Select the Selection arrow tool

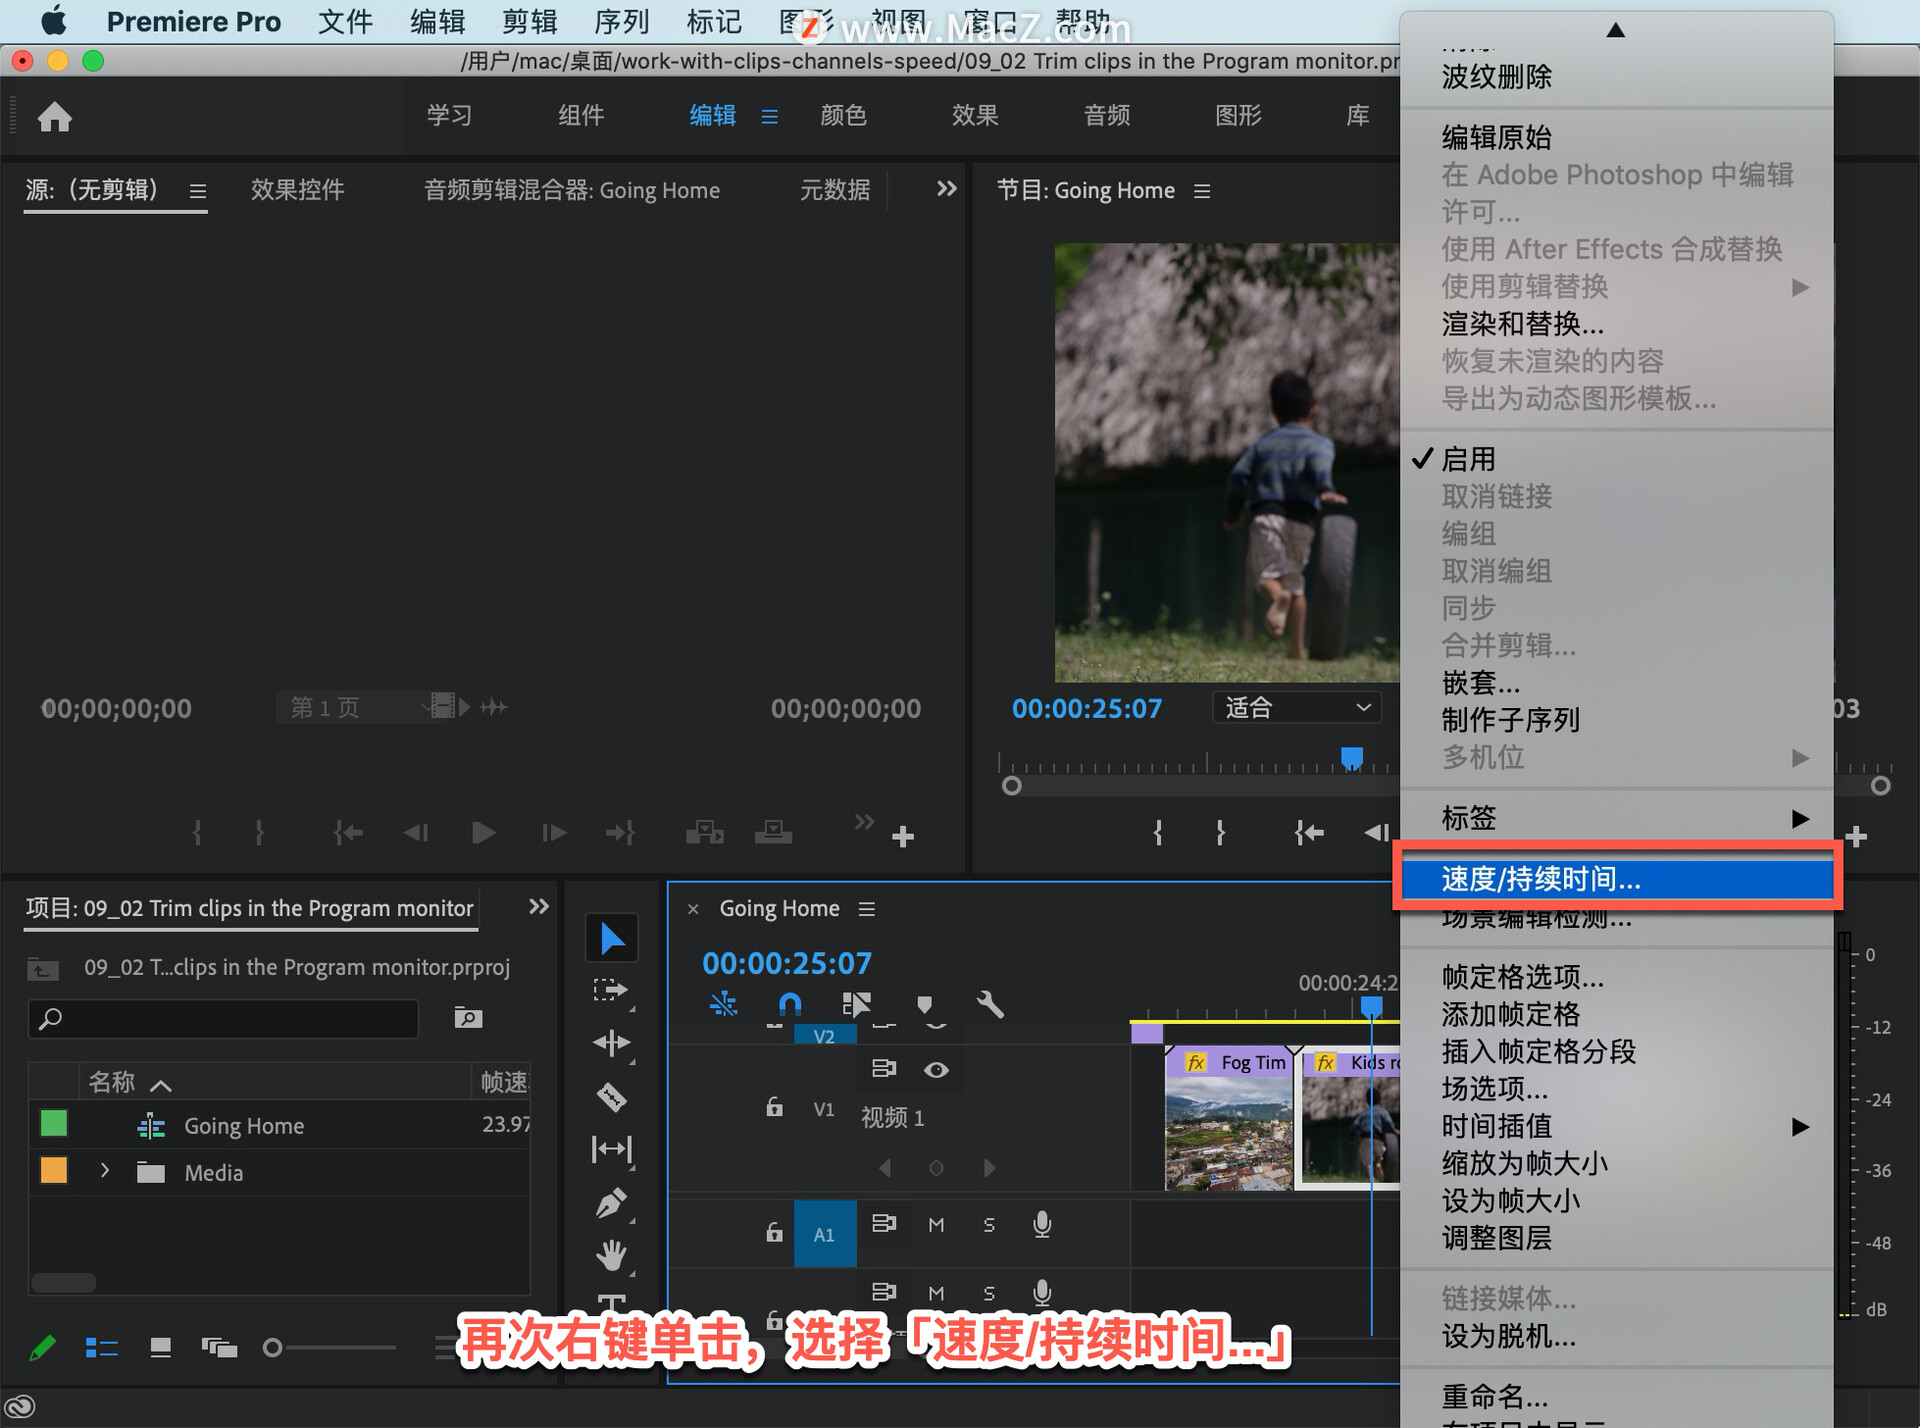(612, 938)
